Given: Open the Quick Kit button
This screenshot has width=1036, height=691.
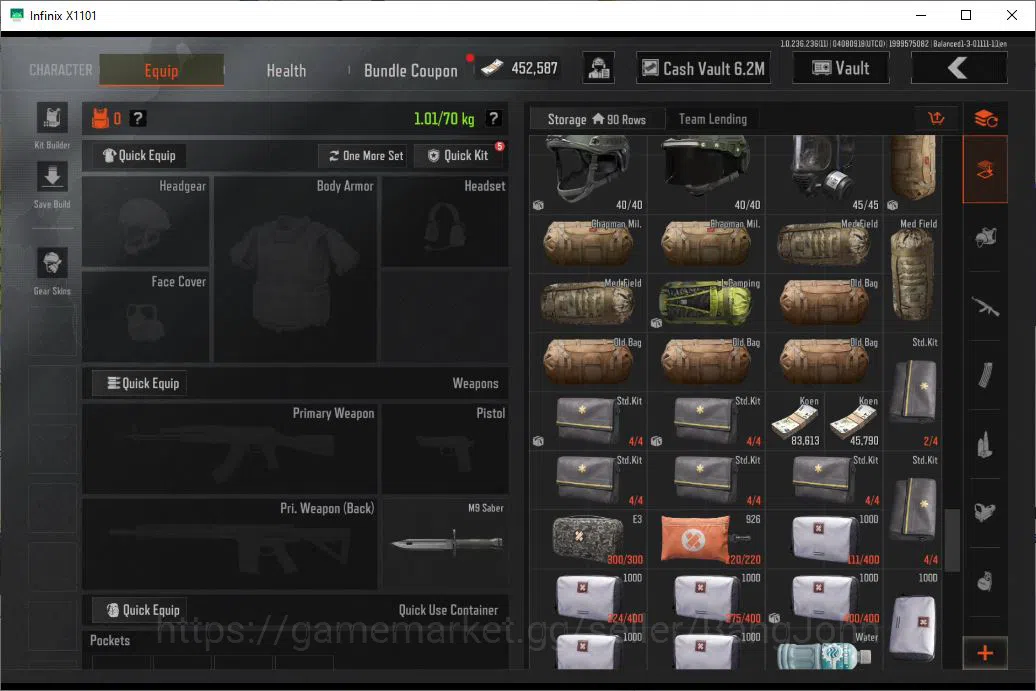Looking at the screenshot, I should (459, 156).
